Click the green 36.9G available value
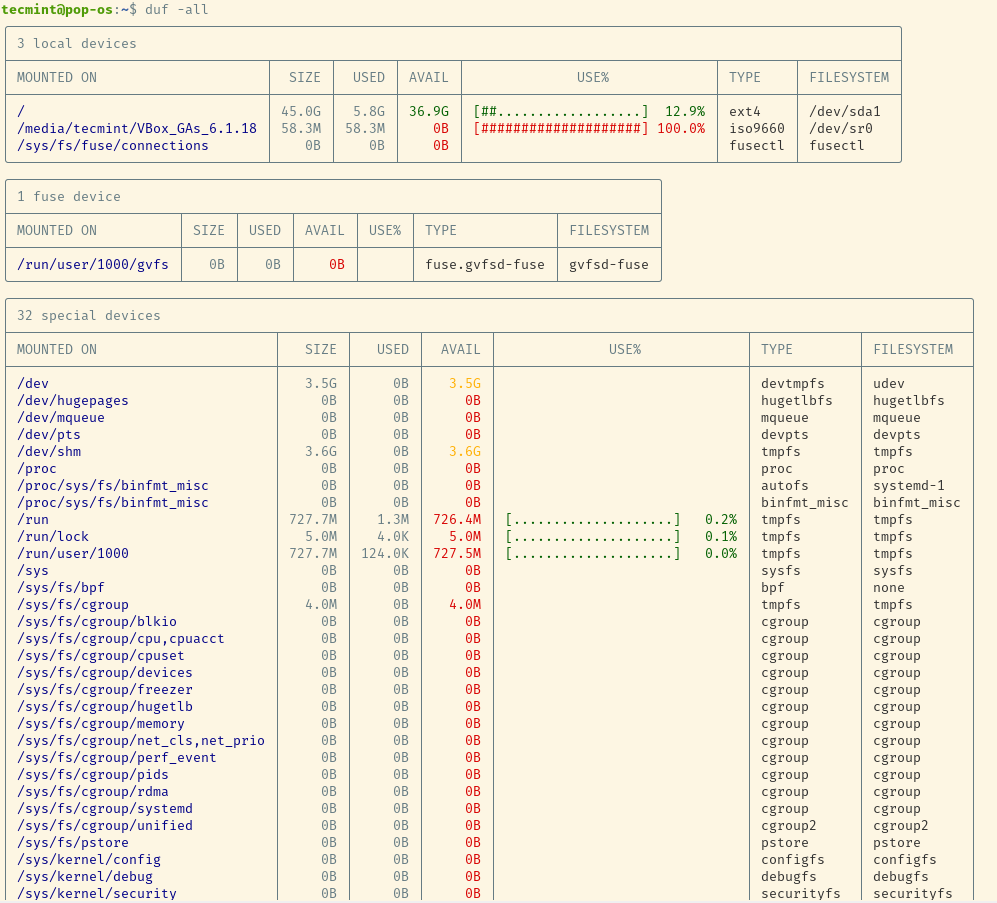This screenshot has height=903, width=997. pyautogui.click(x=429, y=111)
